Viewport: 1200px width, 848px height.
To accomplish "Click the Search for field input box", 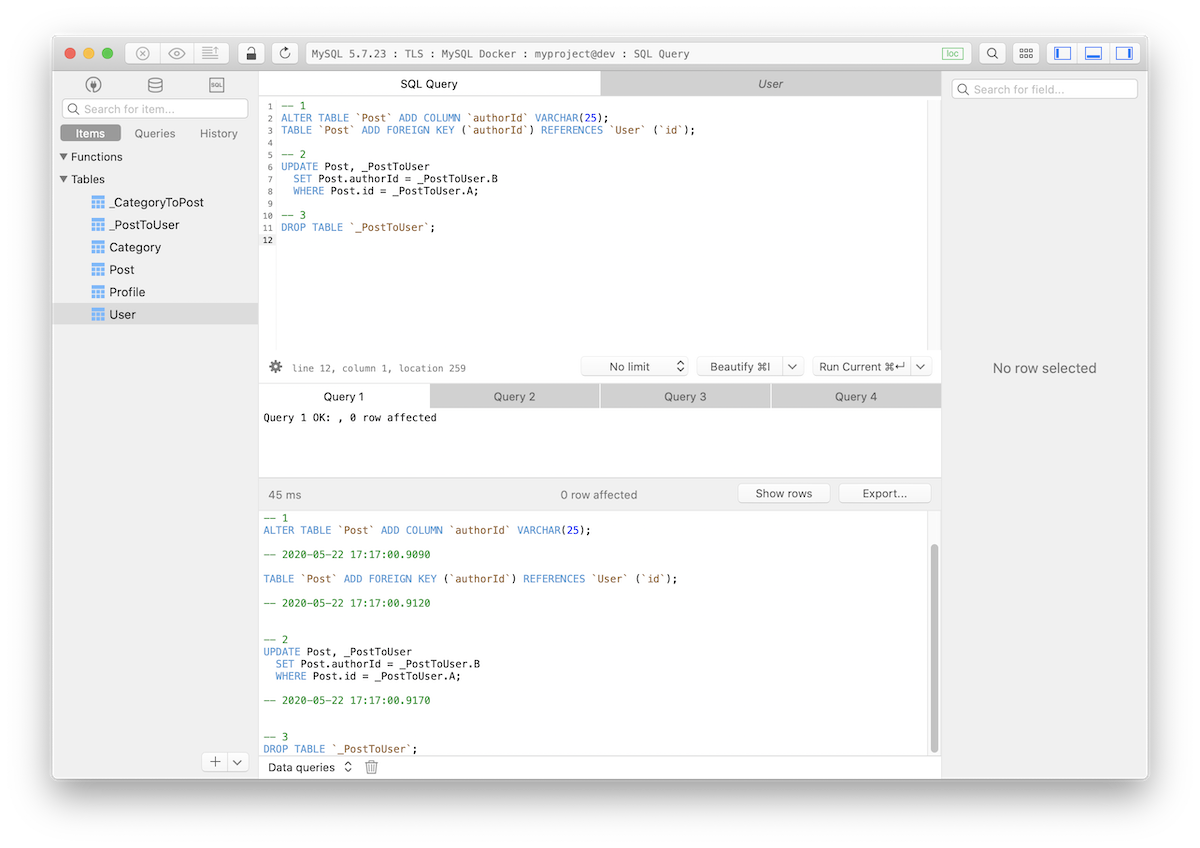I will 1044,88.
